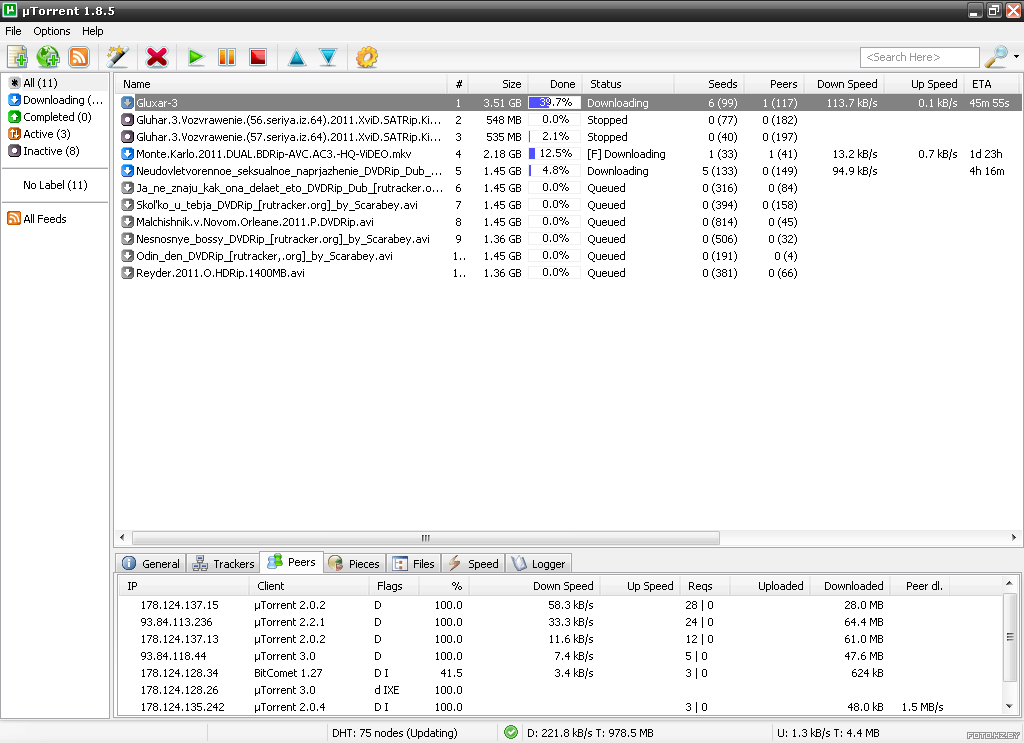Screen dimensions: 1024x743
Task: Sort torrents by ETA column header
Action: tap(991, 84)
